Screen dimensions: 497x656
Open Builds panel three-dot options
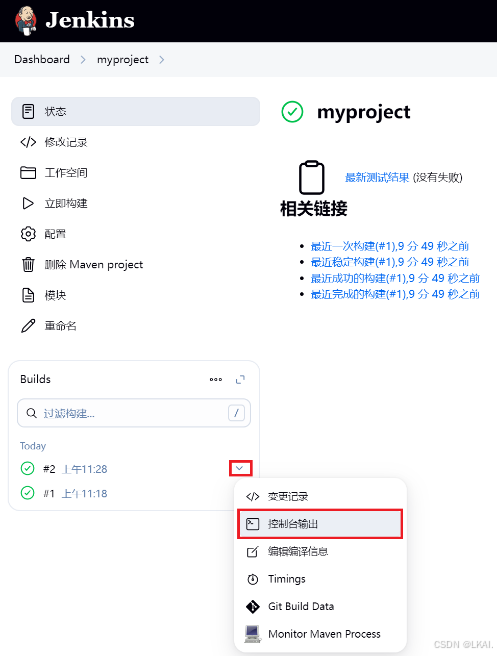coord(216,379)
